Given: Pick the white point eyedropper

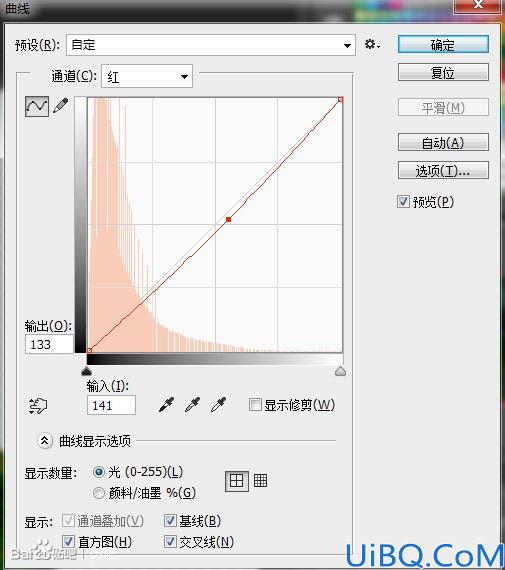Looking at the screenshot, I should (x=219, y=405).
